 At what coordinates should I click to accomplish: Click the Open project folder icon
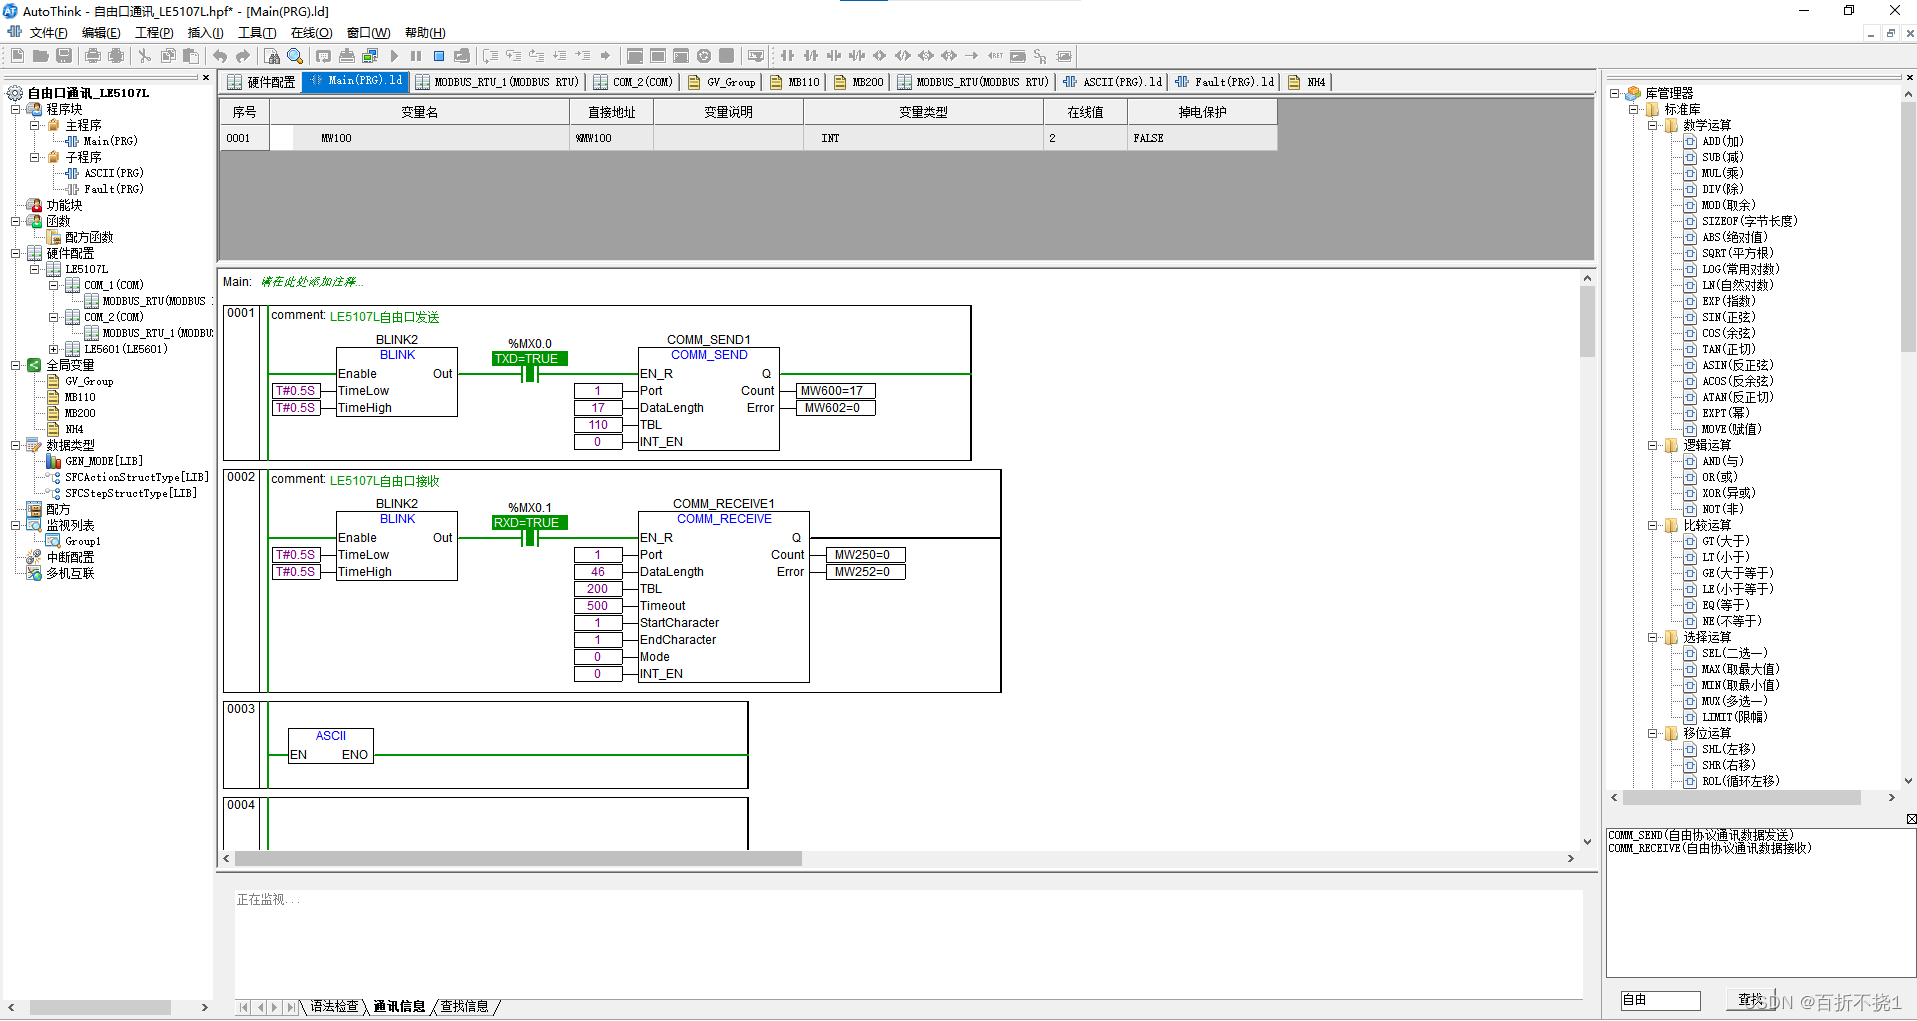40,56
